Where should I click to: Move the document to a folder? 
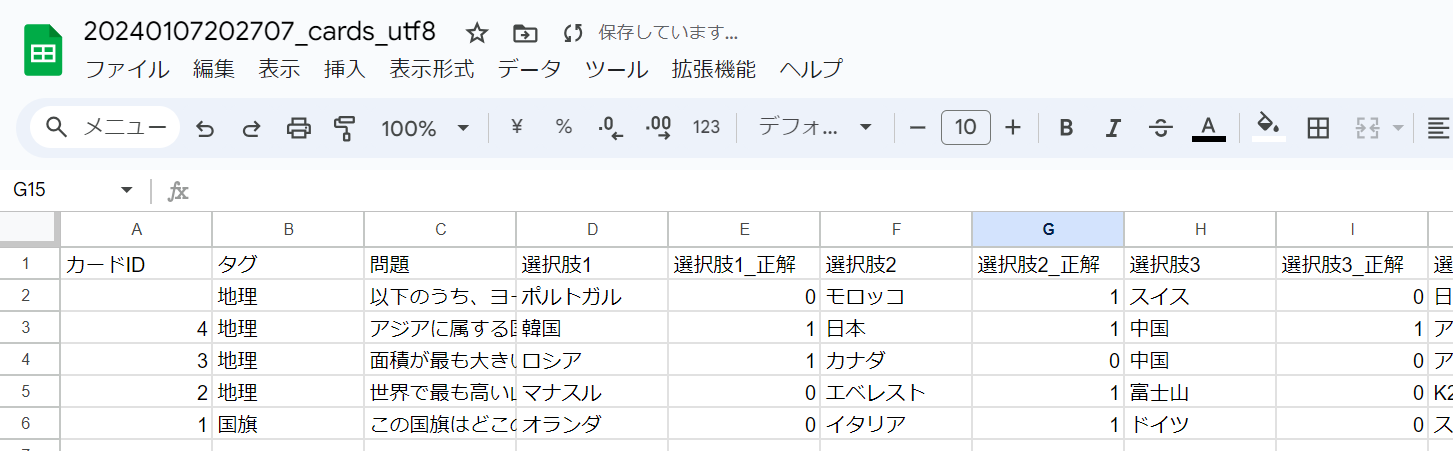coord(525,33)
